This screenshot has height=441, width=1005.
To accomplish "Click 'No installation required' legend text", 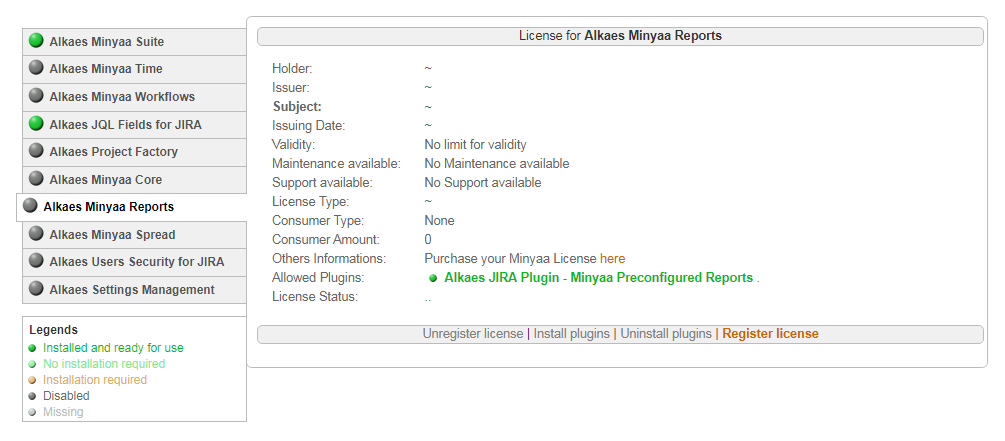I will tap(104, 364).
